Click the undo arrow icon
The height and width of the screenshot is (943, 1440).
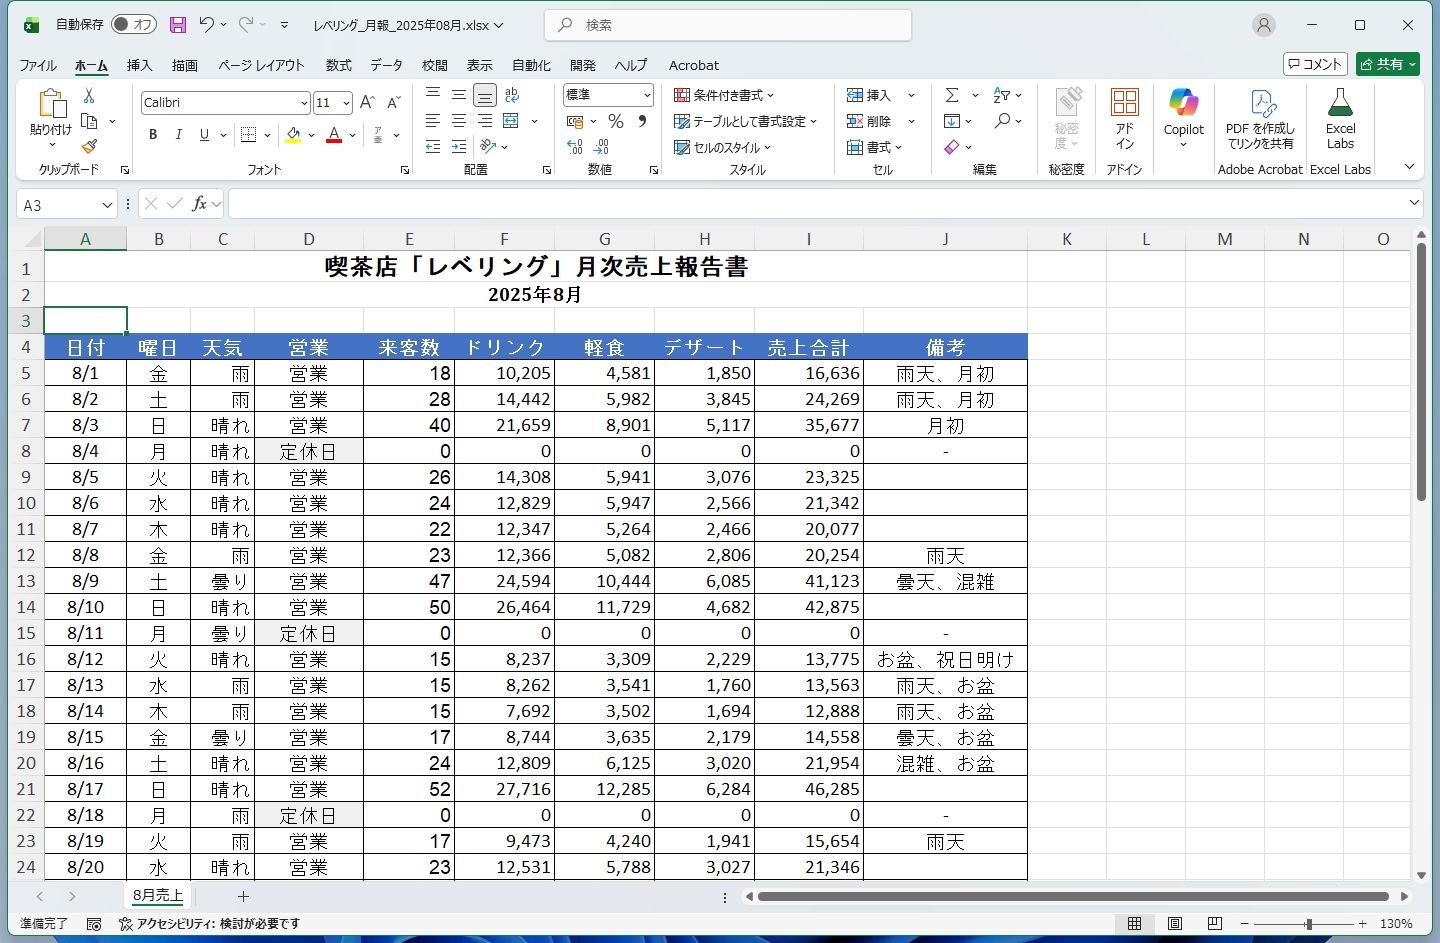coord(206,25)
